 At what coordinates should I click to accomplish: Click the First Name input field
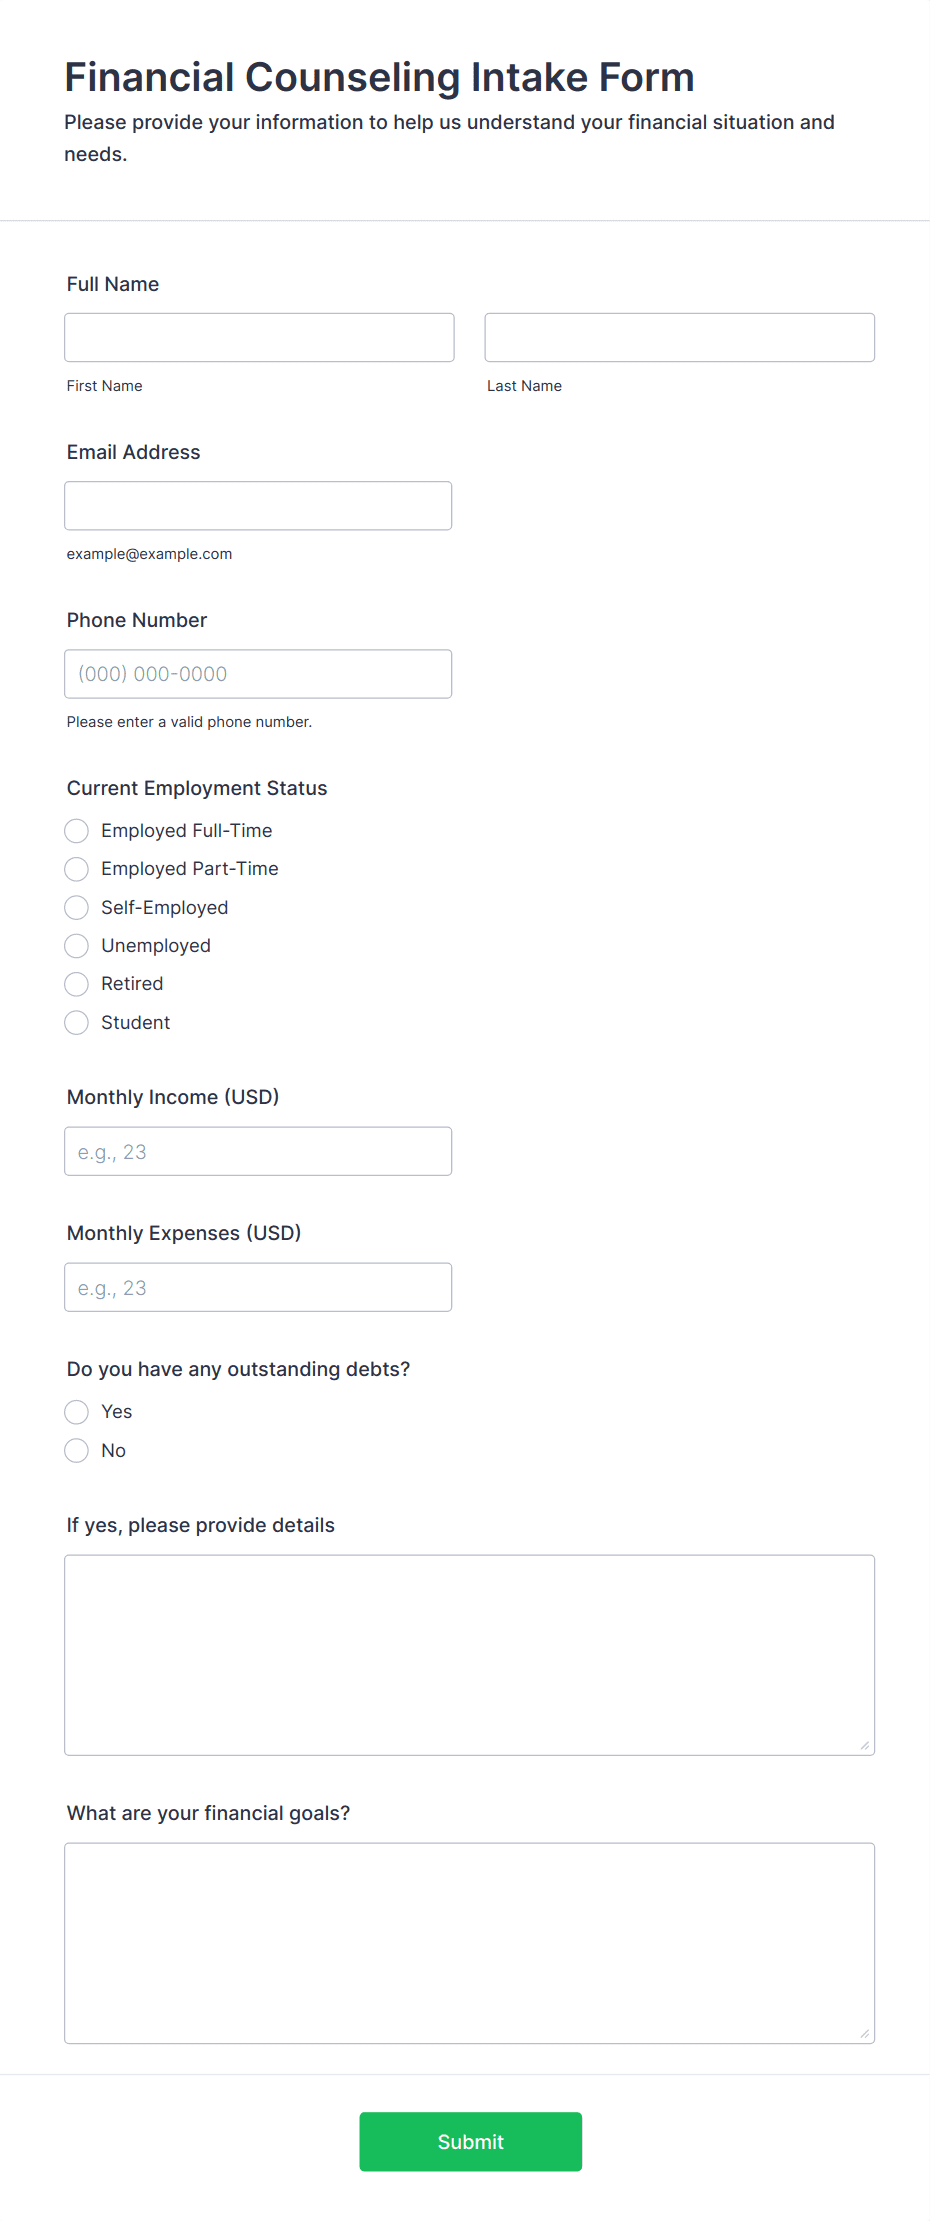(259, 337)
